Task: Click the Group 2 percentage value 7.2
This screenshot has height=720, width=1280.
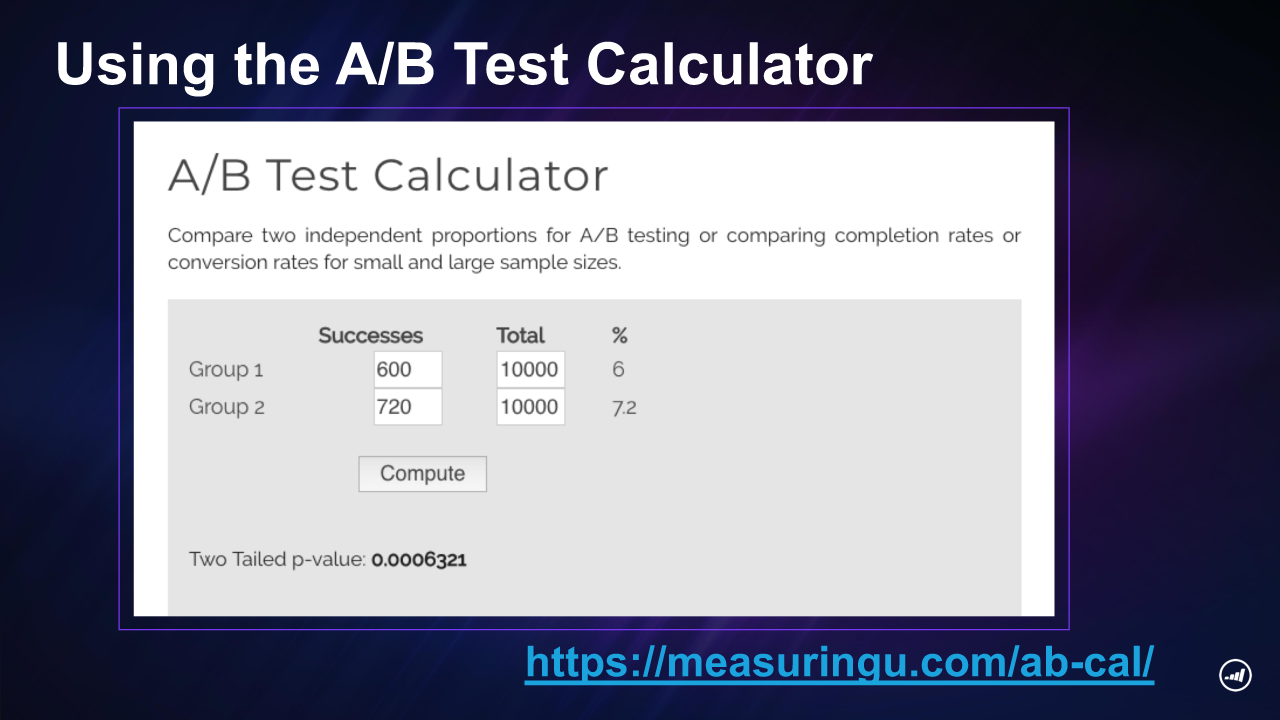Action: (x=624, y=408)
